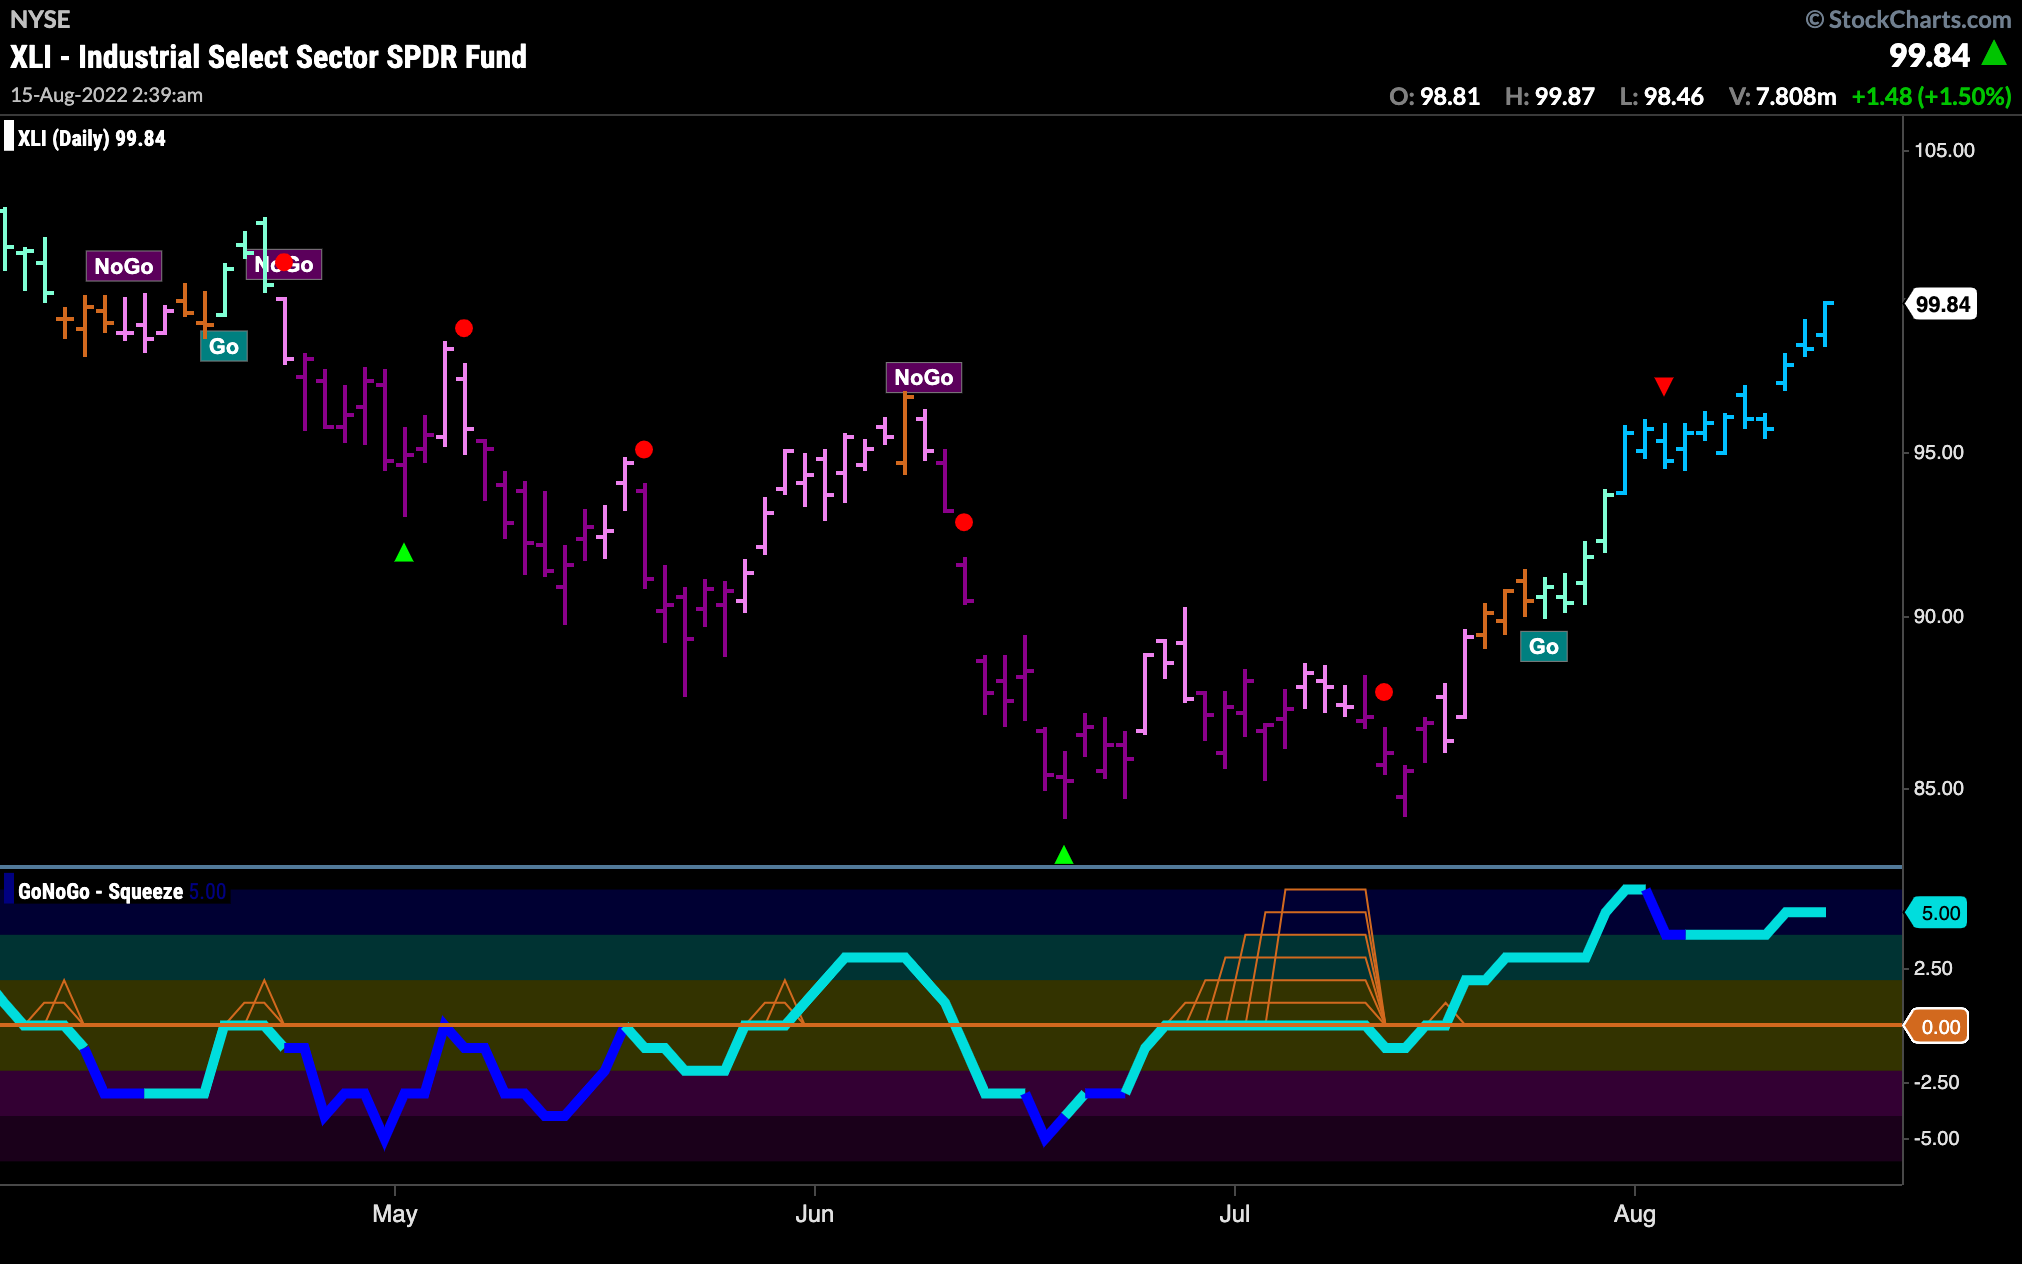Click the 99.84 price tag on the right axis
Viewport: 2022px width, 1264px height.
(x=1942, y=304)
